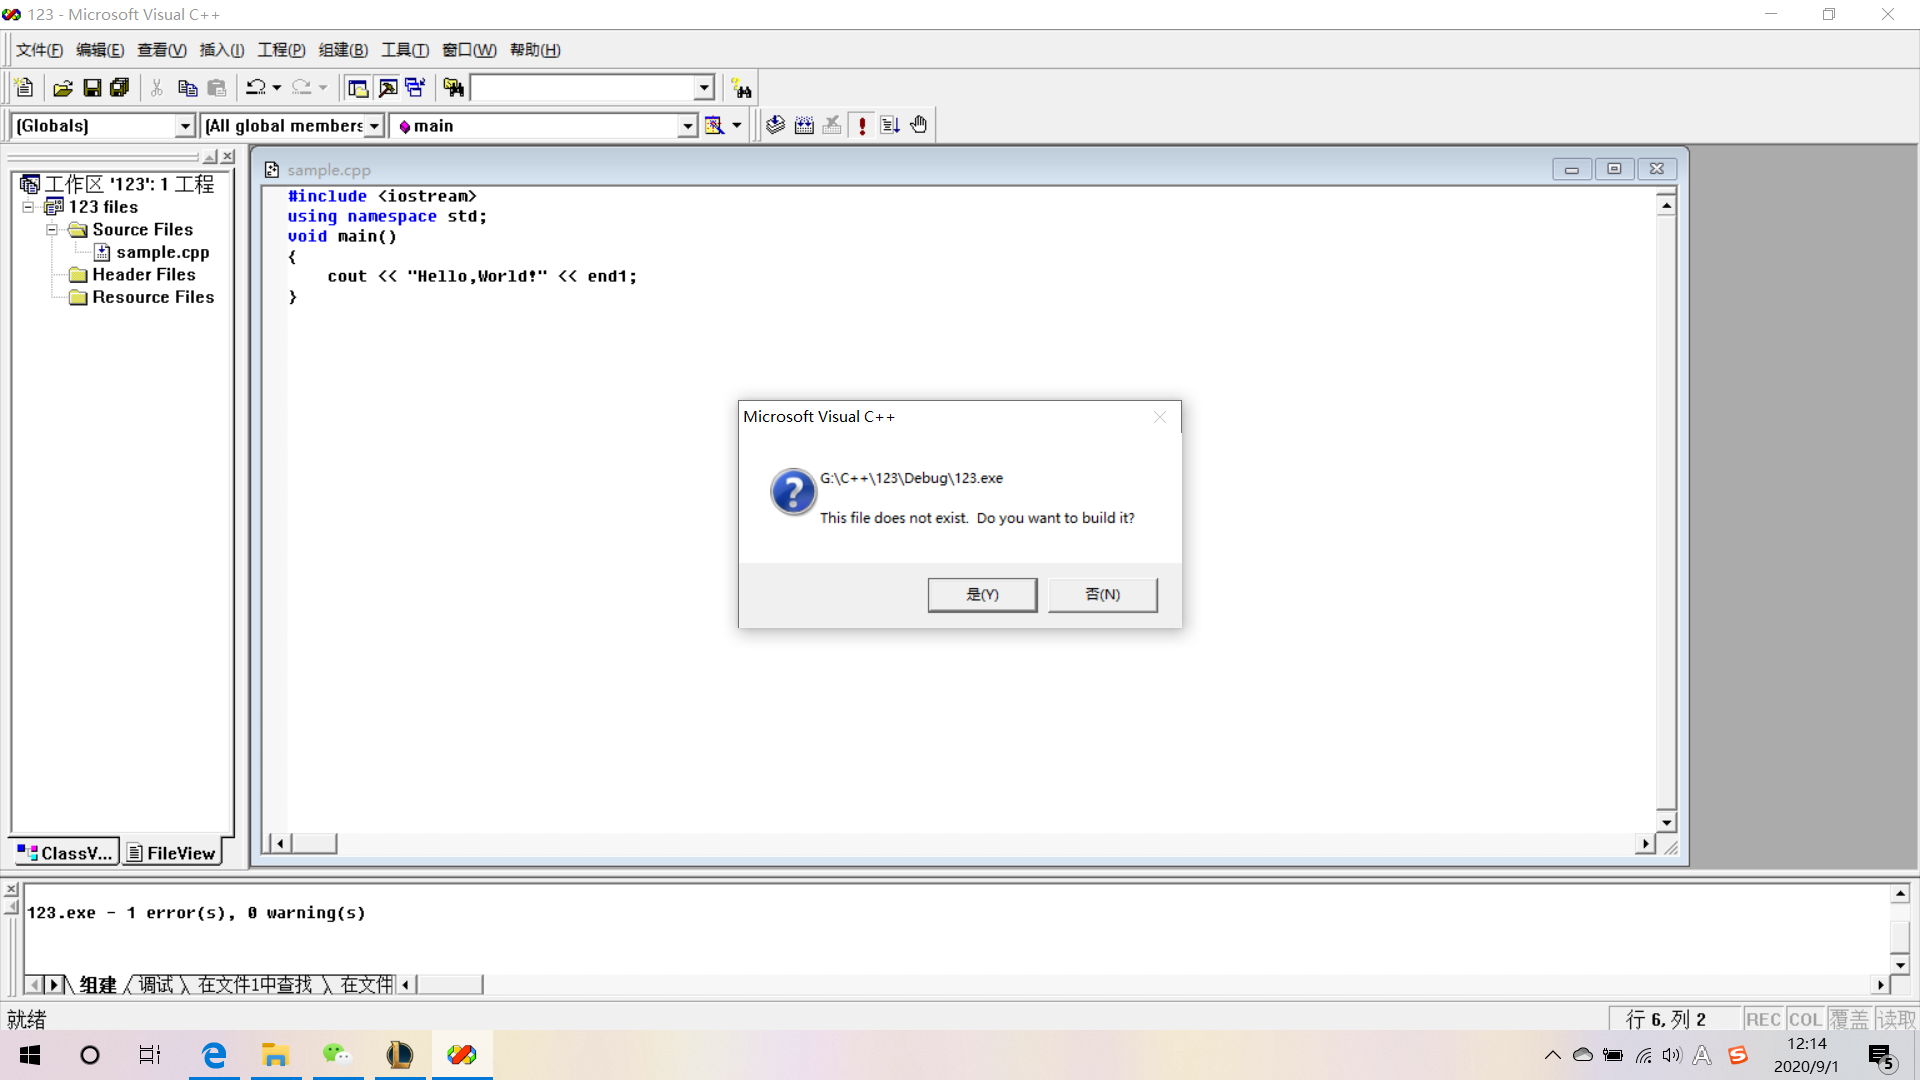Collapse the Source Files folder node
Viewport: 1920px width, 1080px height.
point(52,230)
